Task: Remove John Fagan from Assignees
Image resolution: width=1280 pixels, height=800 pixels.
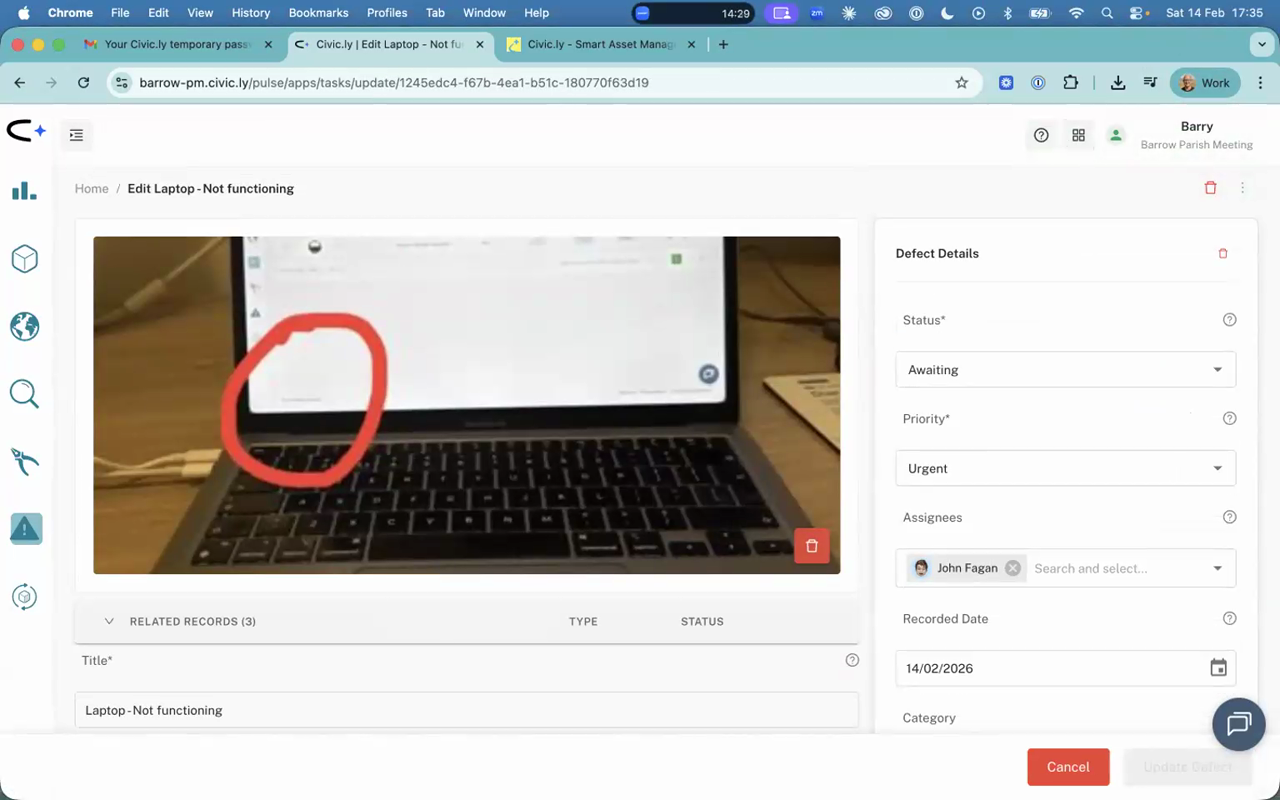Action: (1012, 567)
